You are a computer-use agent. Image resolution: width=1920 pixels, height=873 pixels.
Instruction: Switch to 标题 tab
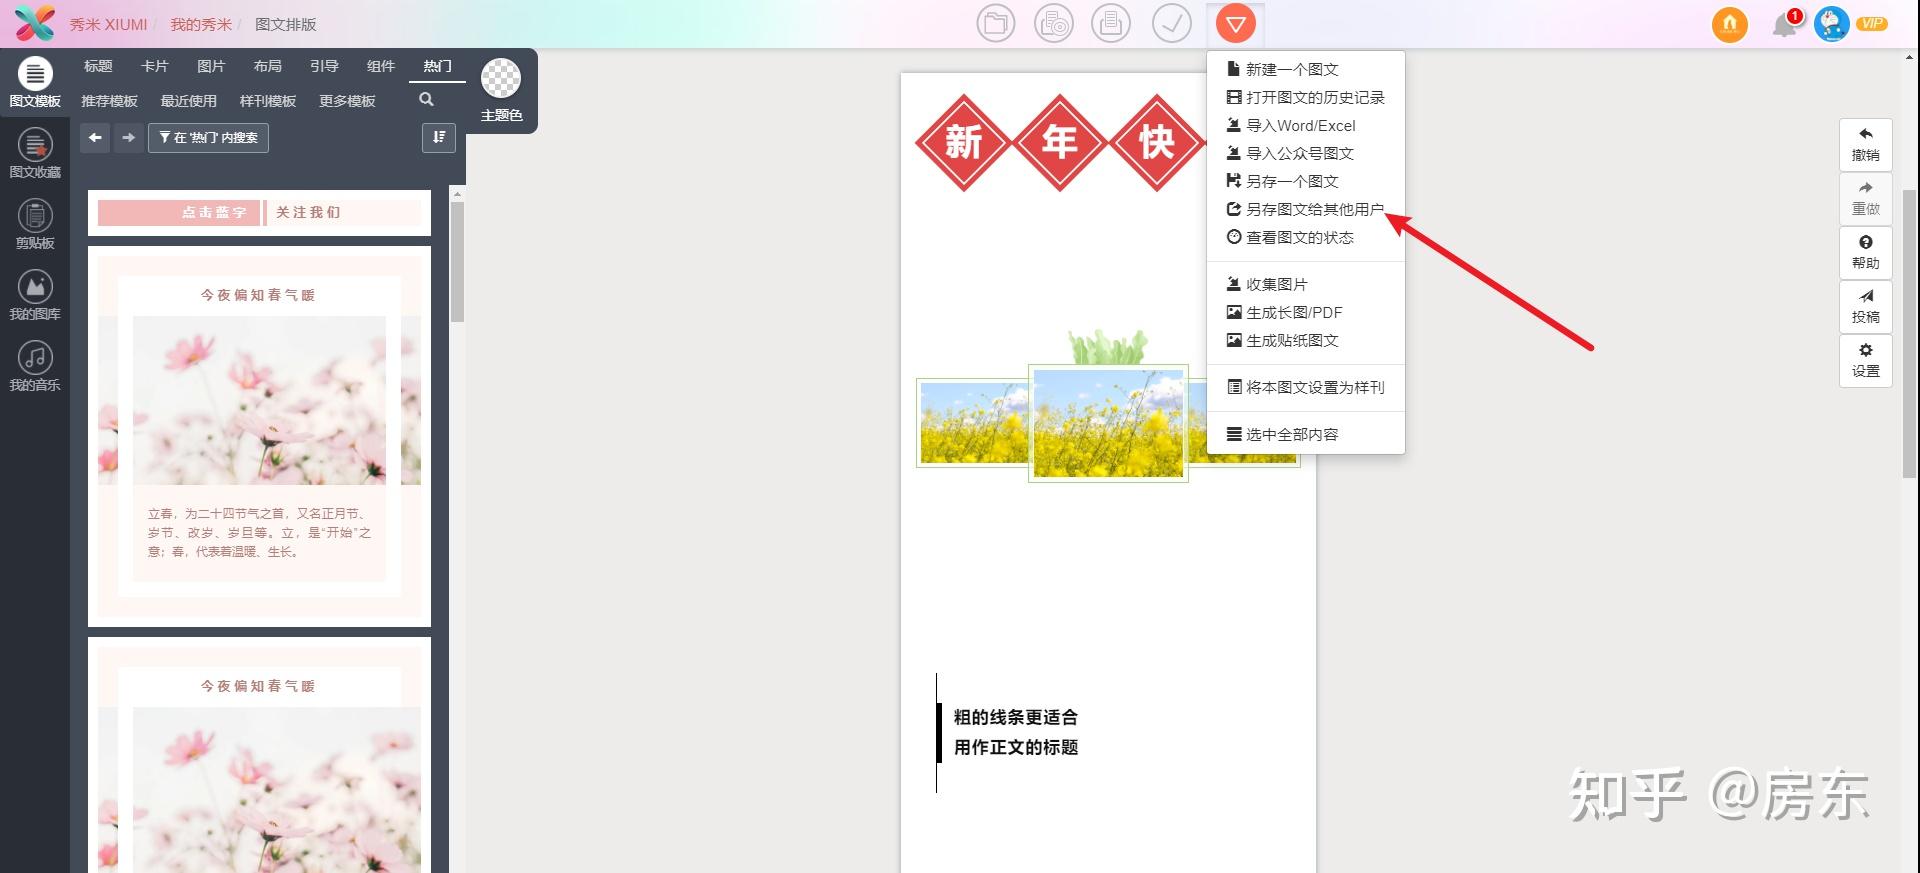pos(98,66)
